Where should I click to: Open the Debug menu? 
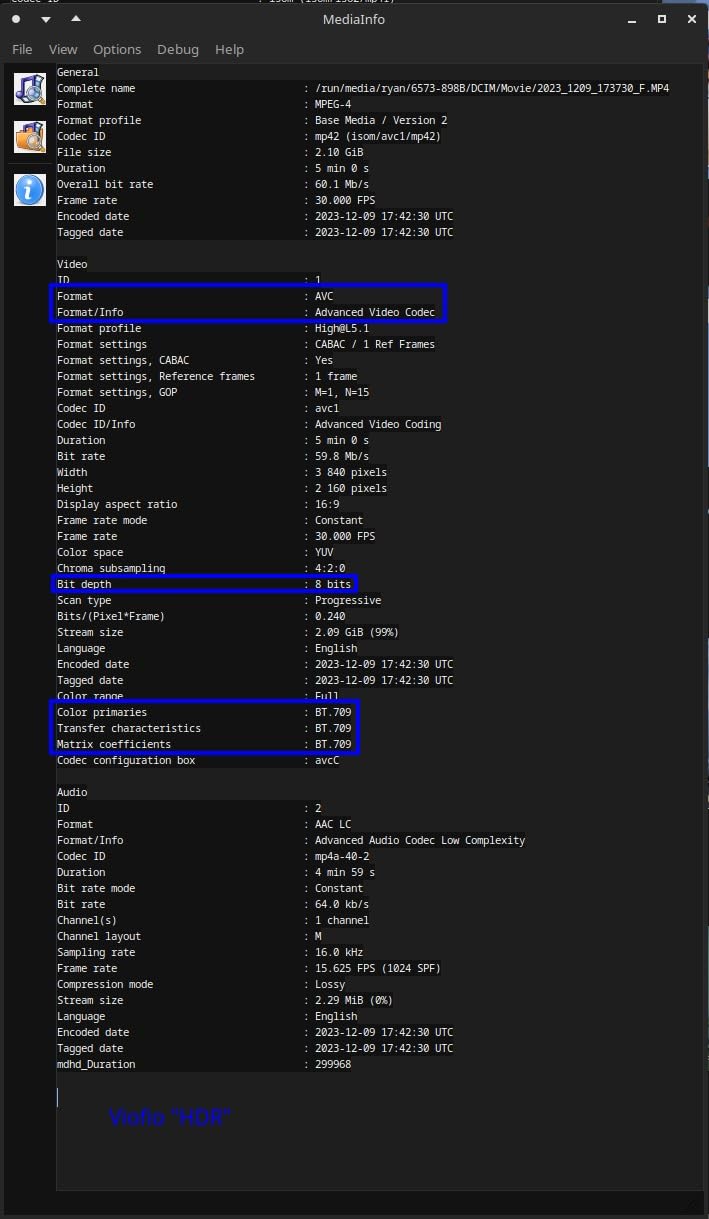pyautogui.click(x=178, y=49)
